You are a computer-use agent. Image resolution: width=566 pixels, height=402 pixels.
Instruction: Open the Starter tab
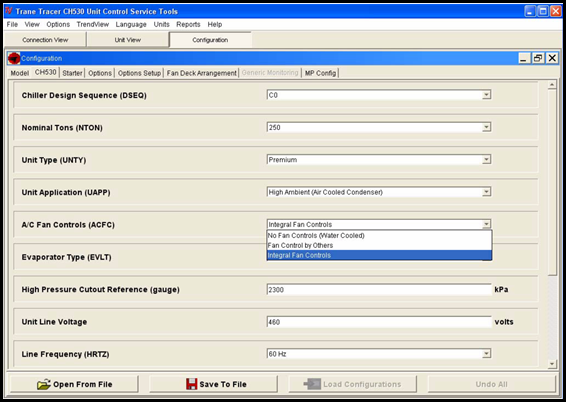coord(72,73)
